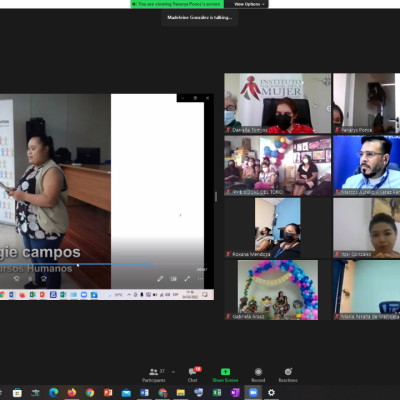The width and height of the screenshot is (400, 400).
Task: Open the three-dots more menu in video player
Action: pyautogui.click(x=200, y=279)
